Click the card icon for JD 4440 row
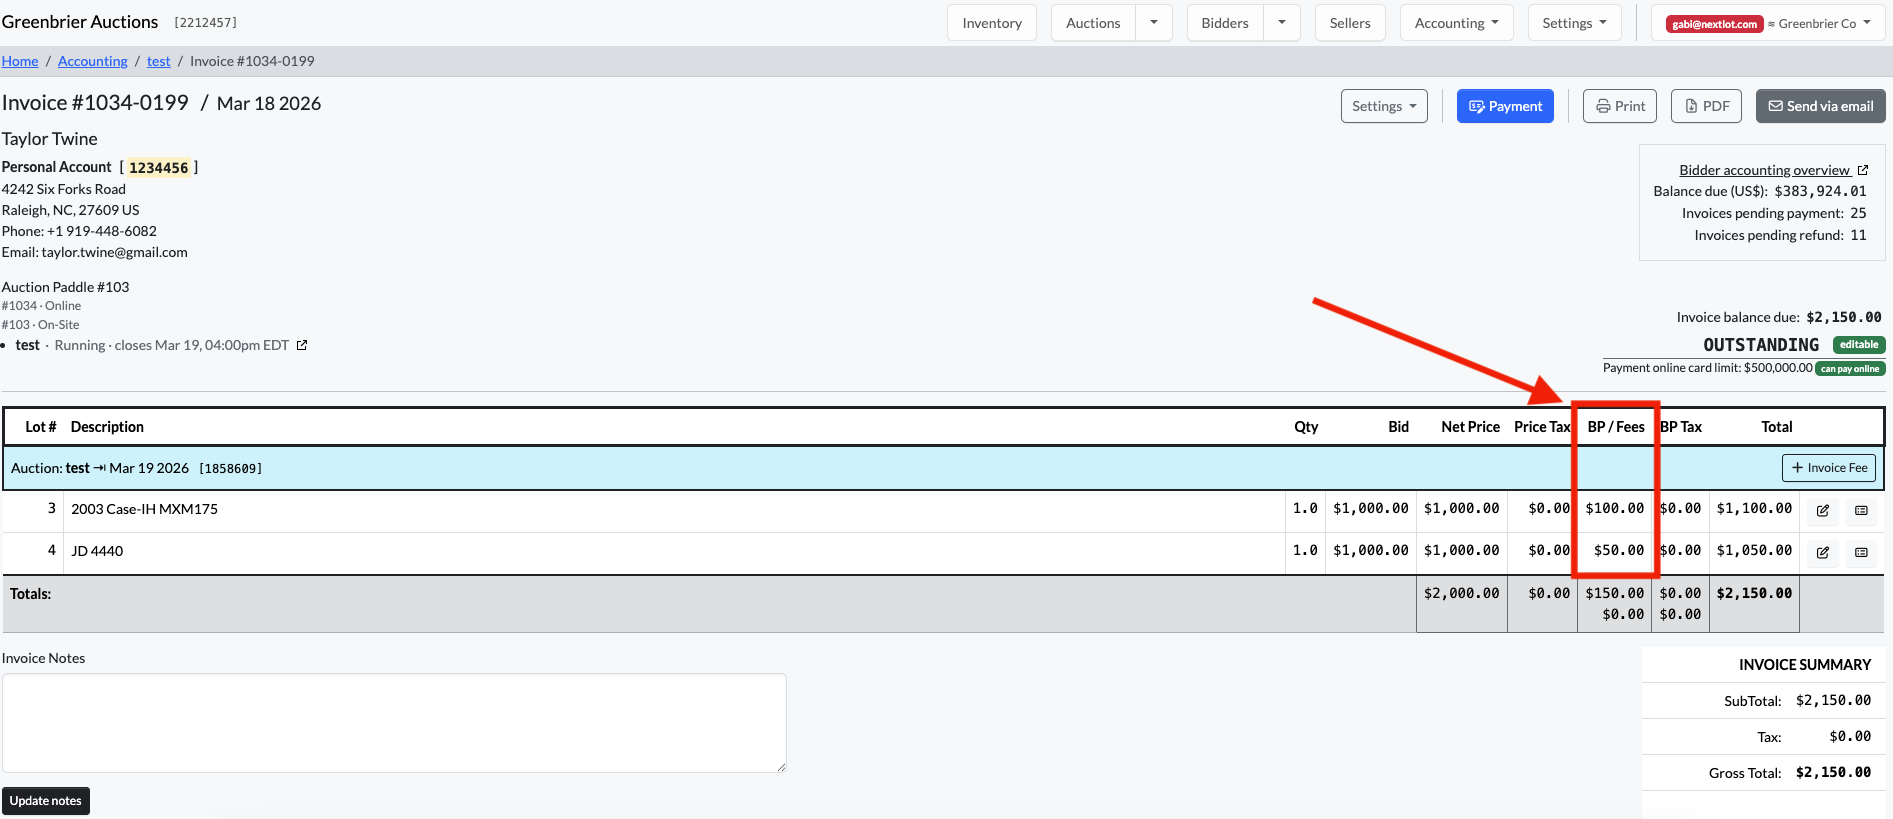 click(x=1861, y=552)
